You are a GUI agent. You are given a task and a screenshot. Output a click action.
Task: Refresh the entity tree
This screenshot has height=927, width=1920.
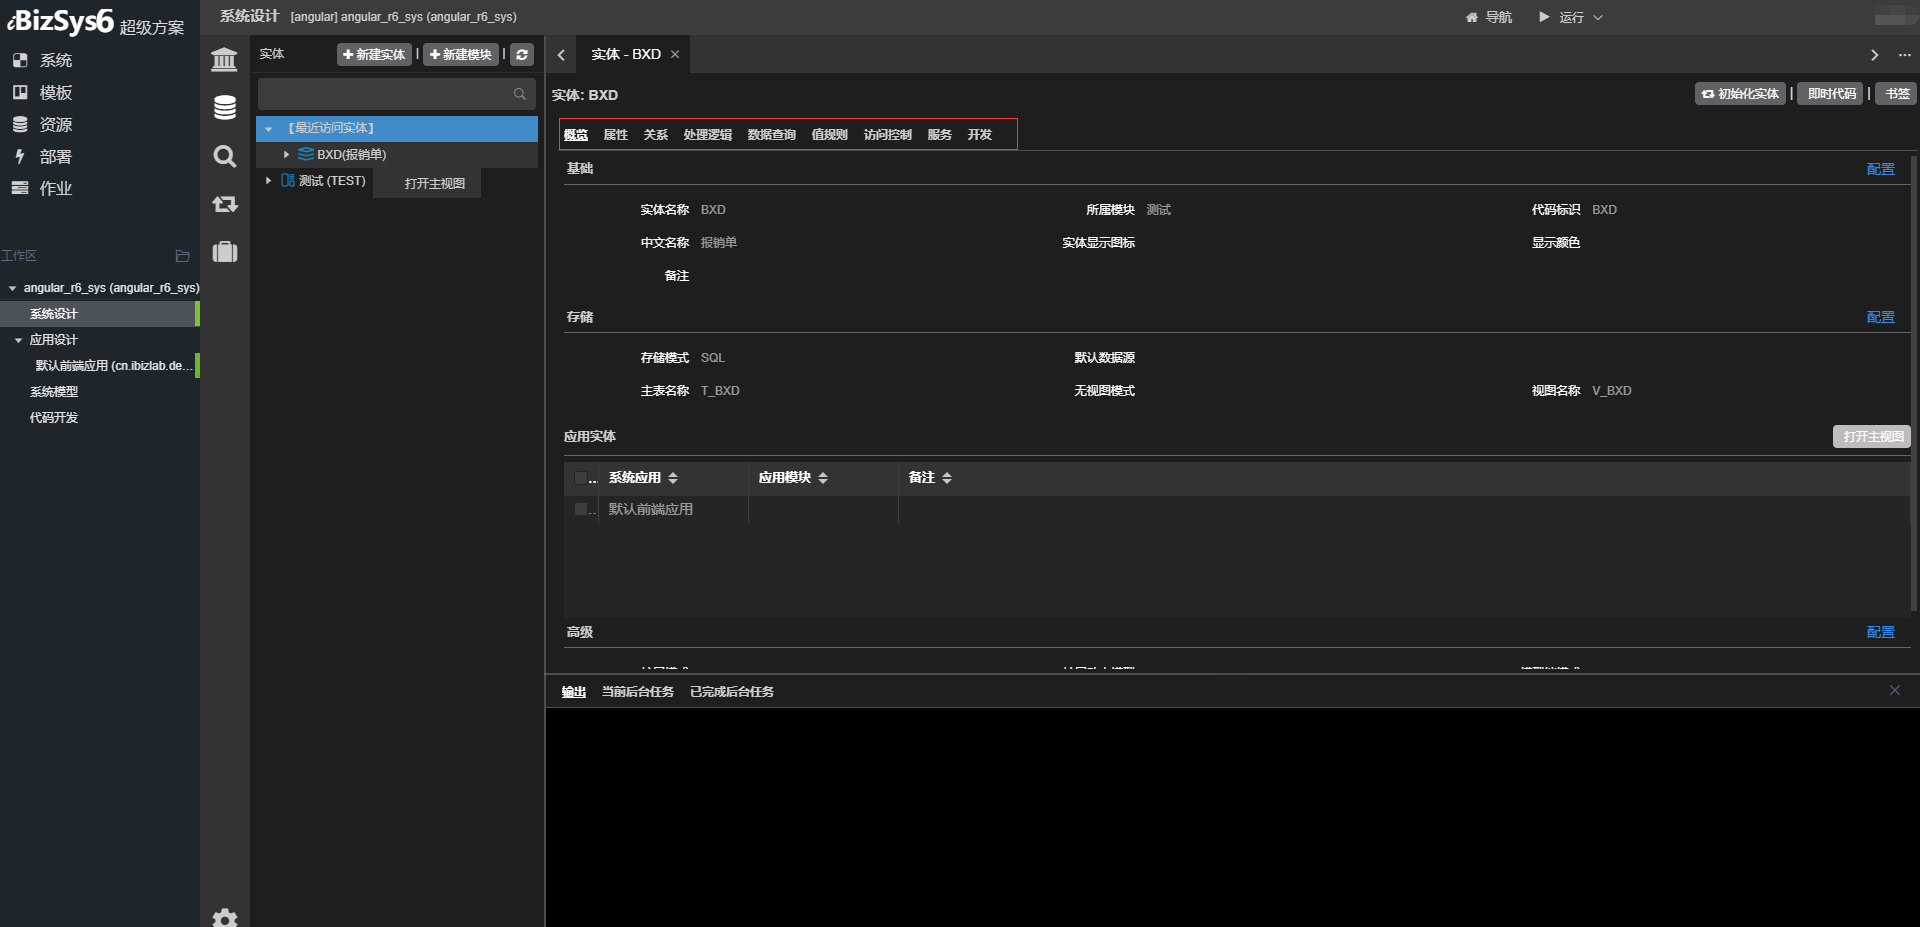522,54
